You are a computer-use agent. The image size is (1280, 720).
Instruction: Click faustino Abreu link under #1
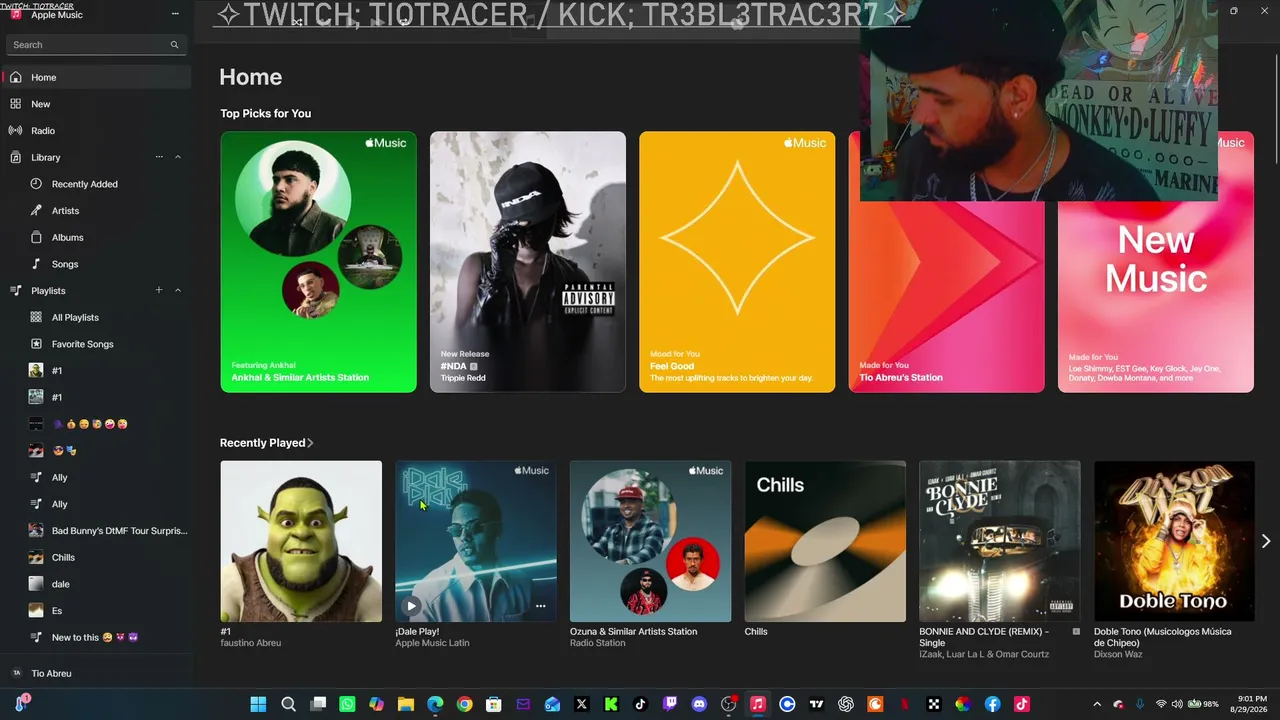click(251, 643)
